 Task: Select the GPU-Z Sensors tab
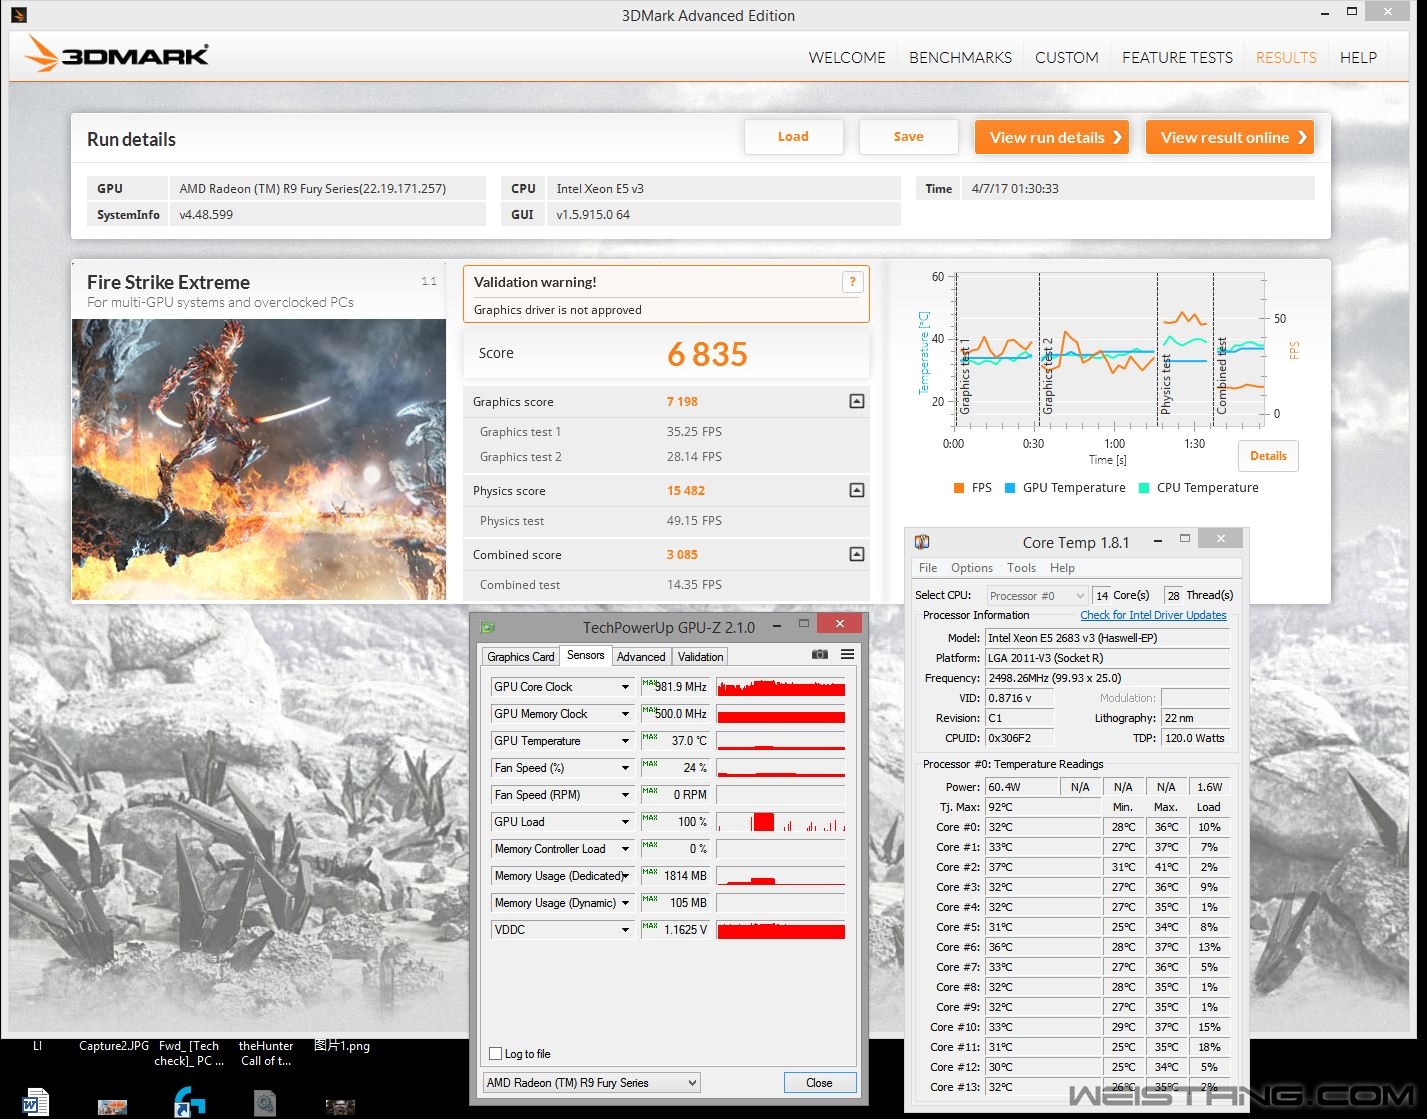[585, 655]
